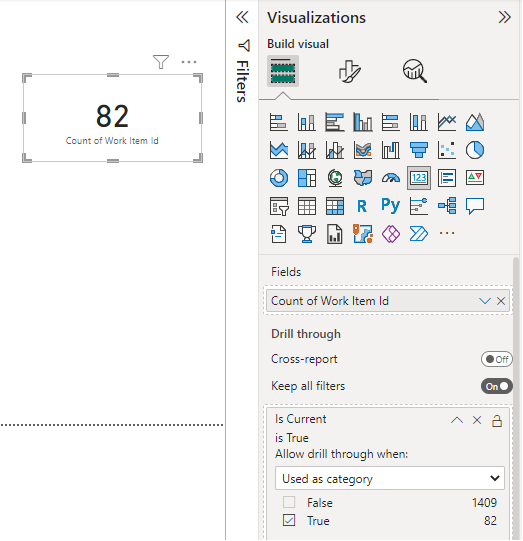Viewport: 523px width, 541px height.
Task: Select the Clustered bar chart visual
Action: click(335, 122)
